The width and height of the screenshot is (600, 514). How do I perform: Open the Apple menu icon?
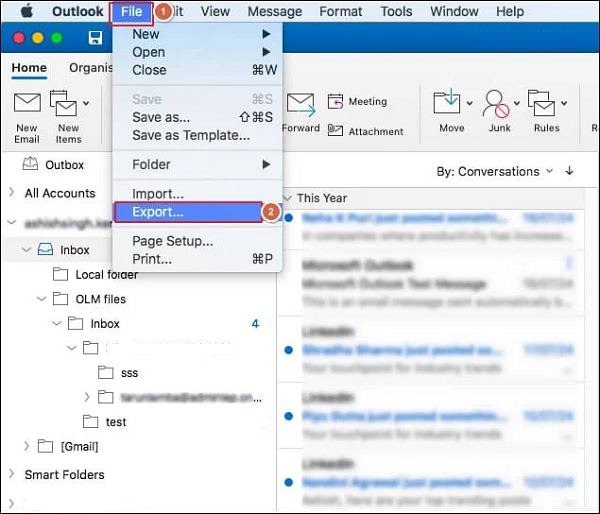27,11
